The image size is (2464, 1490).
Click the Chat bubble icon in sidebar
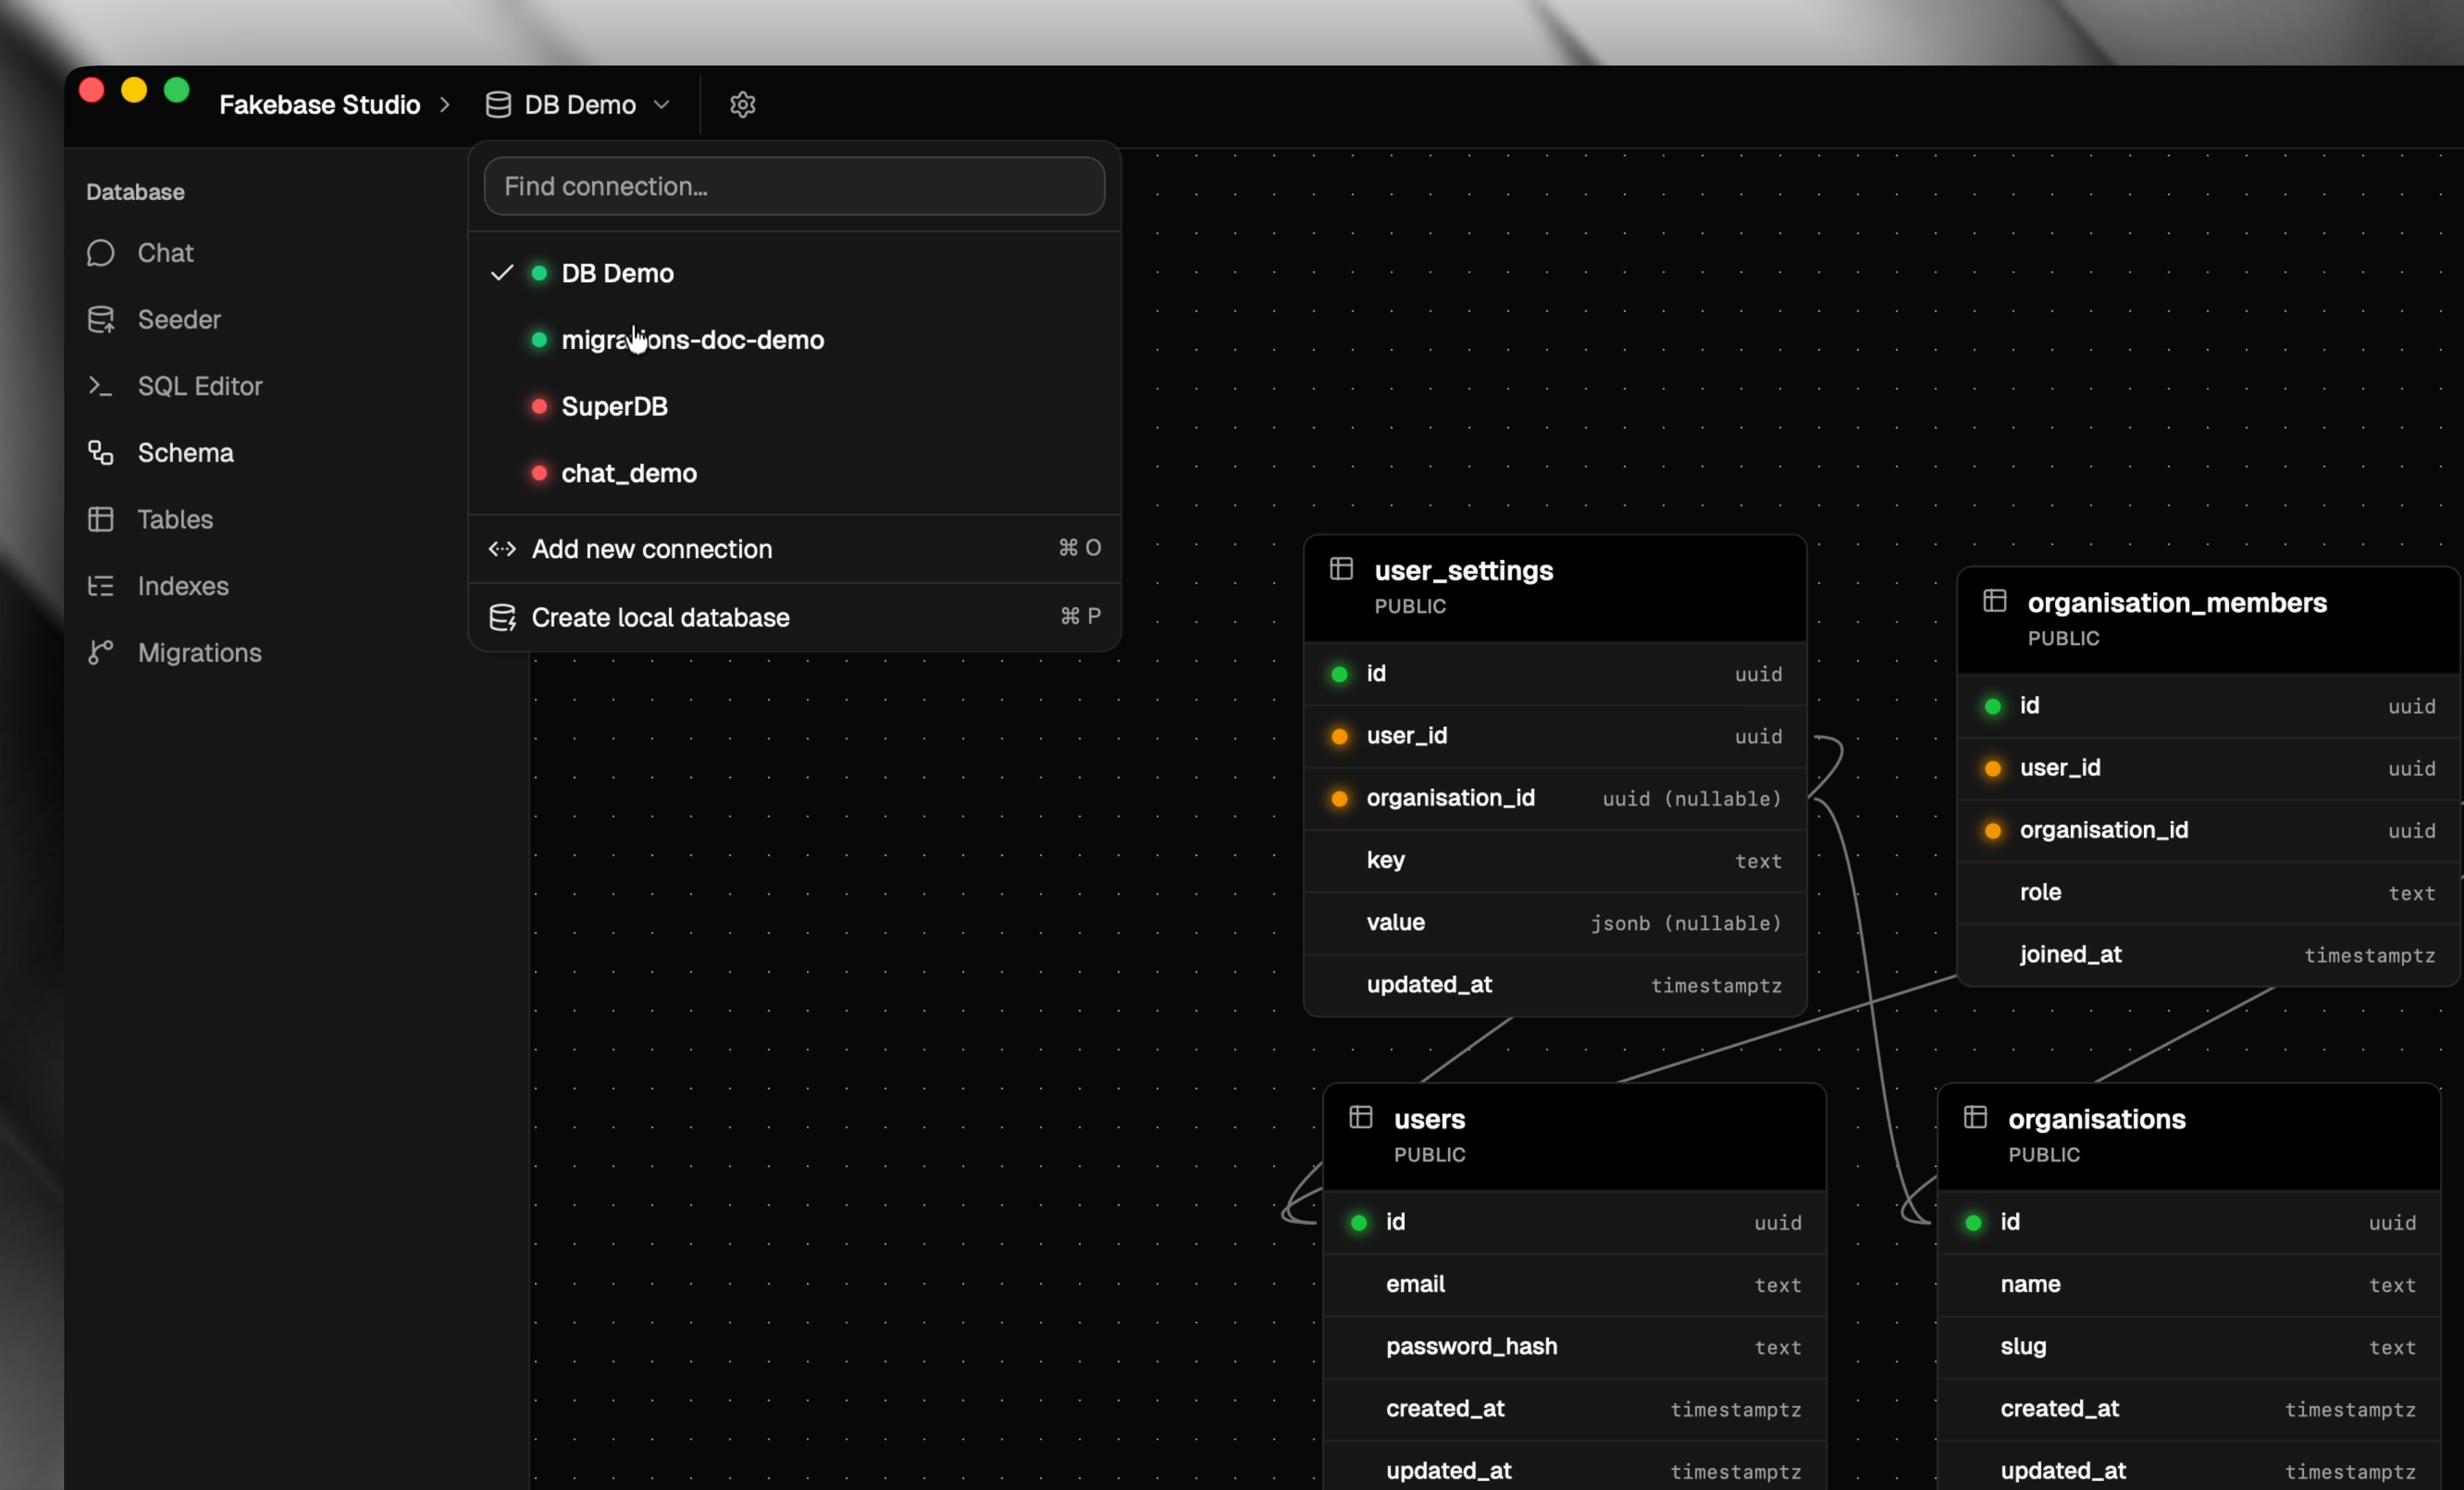pos(100,253)
